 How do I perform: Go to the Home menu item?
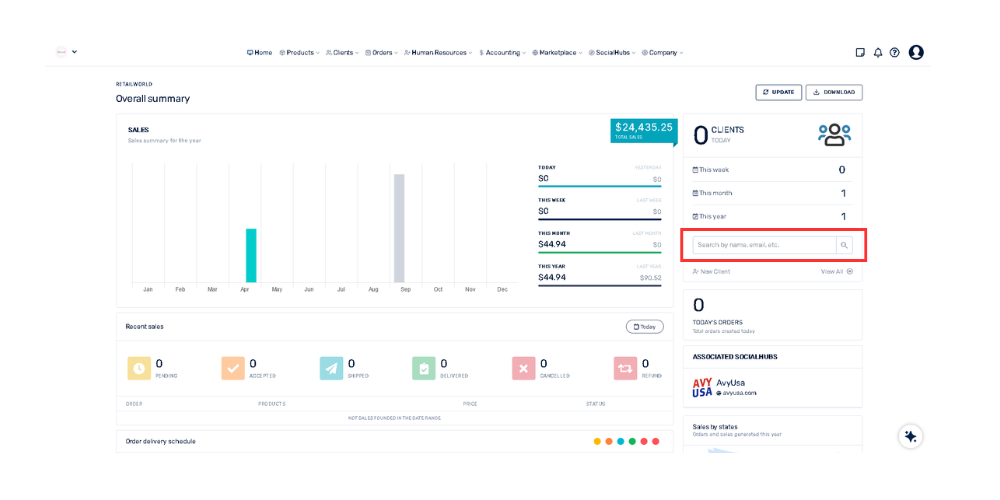(x=259, y=53)
